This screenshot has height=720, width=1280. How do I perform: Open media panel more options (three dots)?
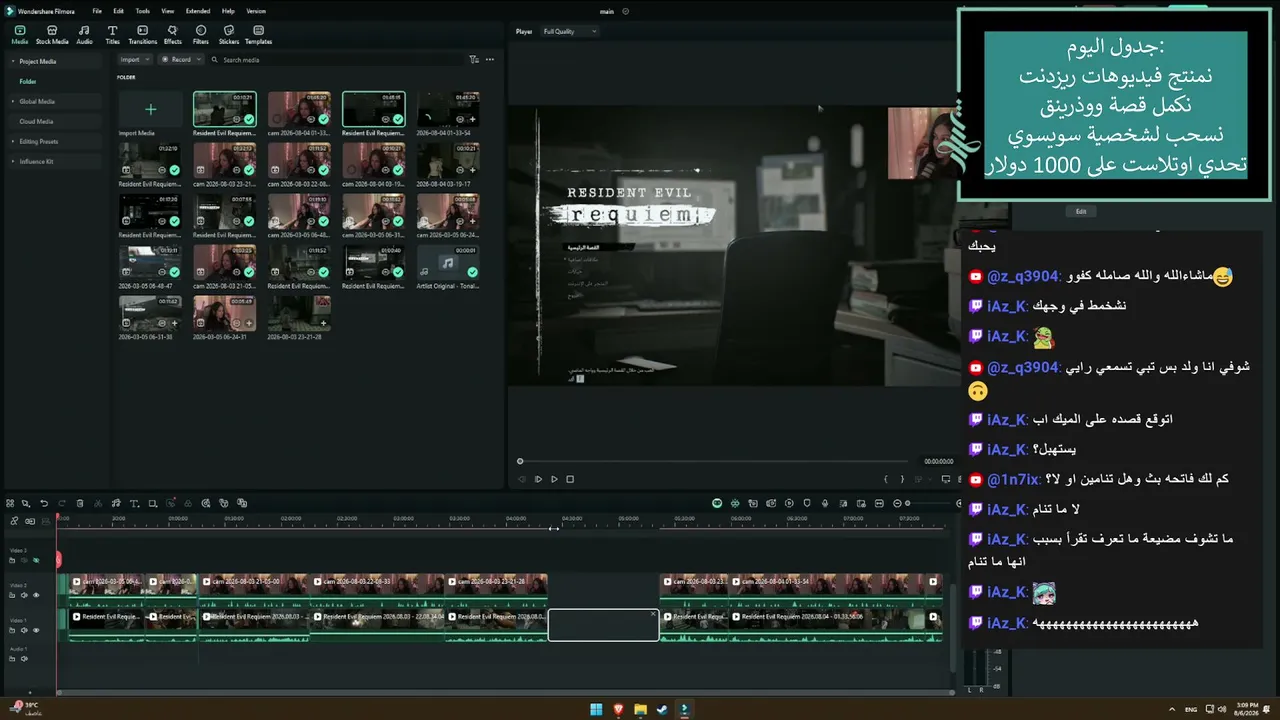pos(490,60)
